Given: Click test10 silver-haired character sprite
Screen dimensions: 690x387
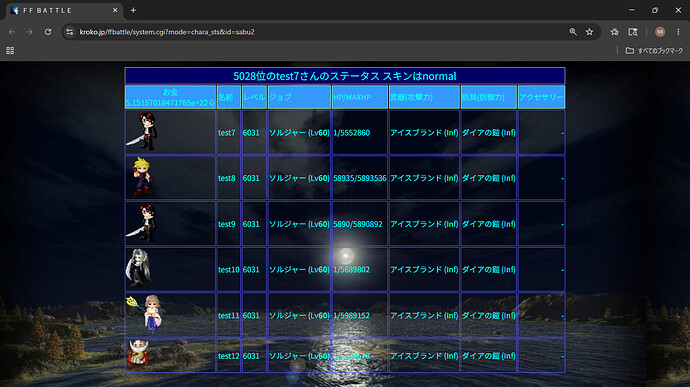Looking at the screenshot, I should pyautogui.click(x=138, y=268).
